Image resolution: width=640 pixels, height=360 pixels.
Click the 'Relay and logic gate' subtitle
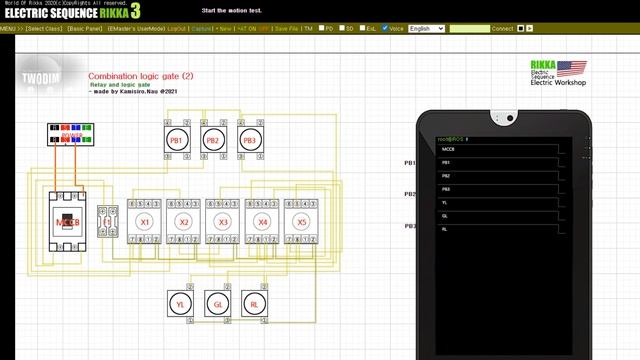click(120, 84)
